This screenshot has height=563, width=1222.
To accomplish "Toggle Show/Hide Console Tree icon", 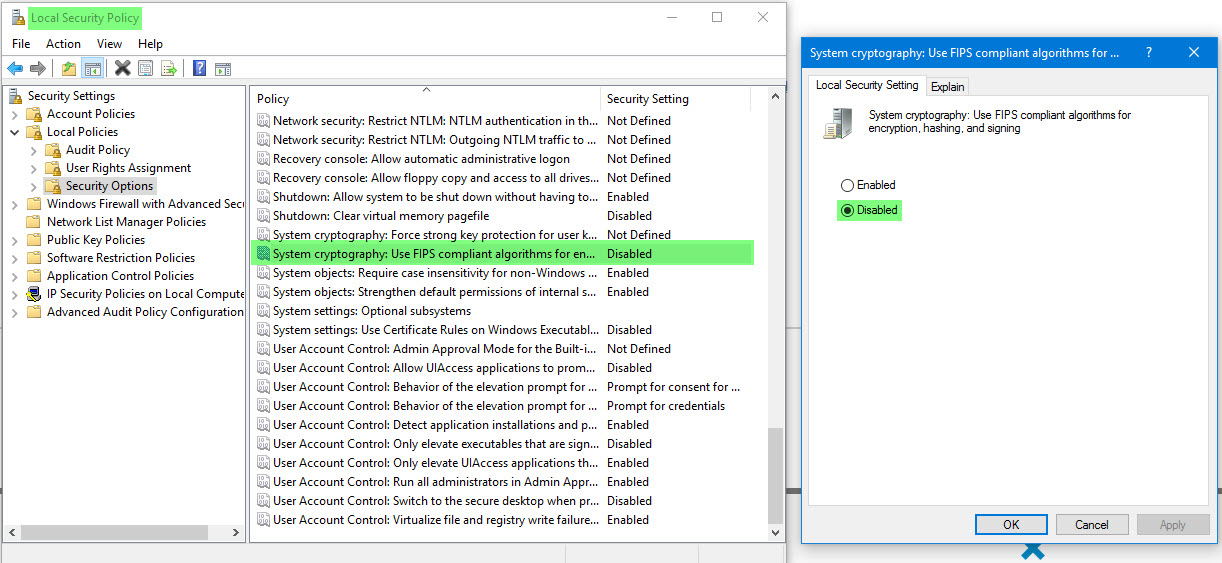I will (x=92, y=68).
